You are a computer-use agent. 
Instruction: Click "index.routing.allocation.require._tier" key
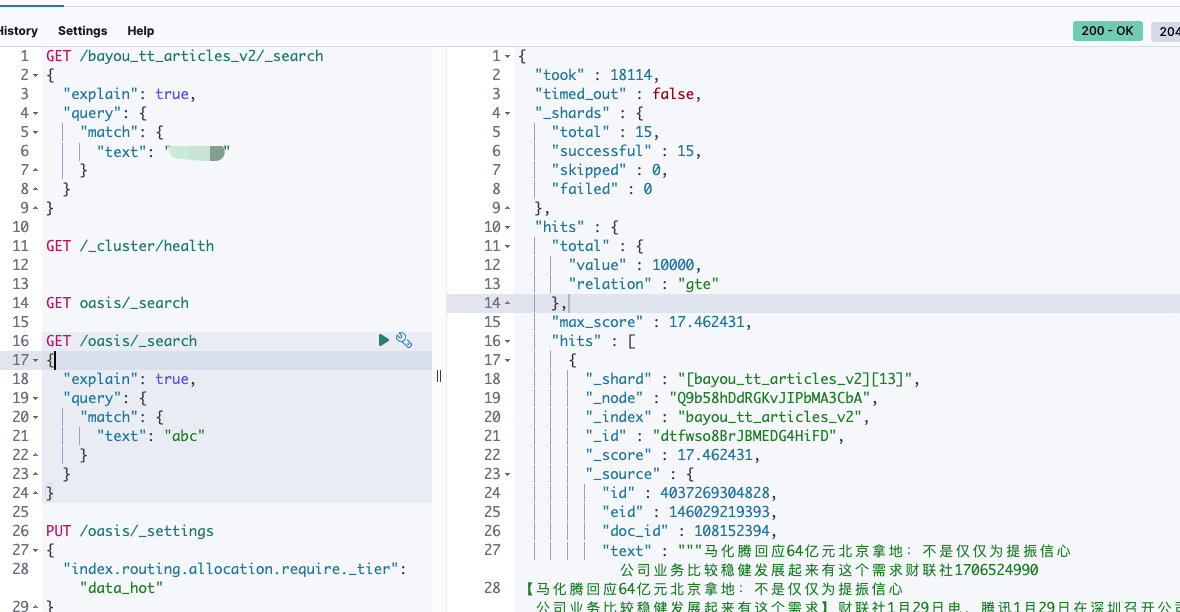(x=230, y=569)
